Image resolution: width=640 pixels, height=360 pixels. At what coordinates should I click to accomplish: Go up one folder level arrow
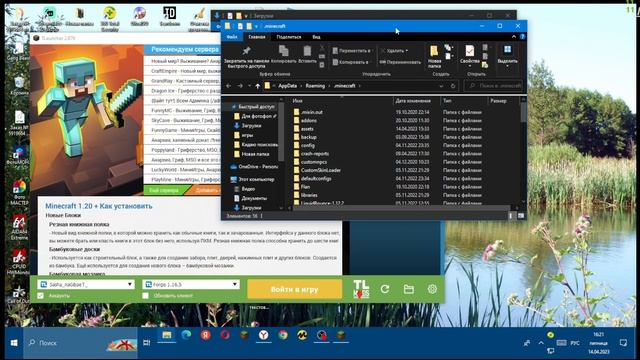[258, 86]
